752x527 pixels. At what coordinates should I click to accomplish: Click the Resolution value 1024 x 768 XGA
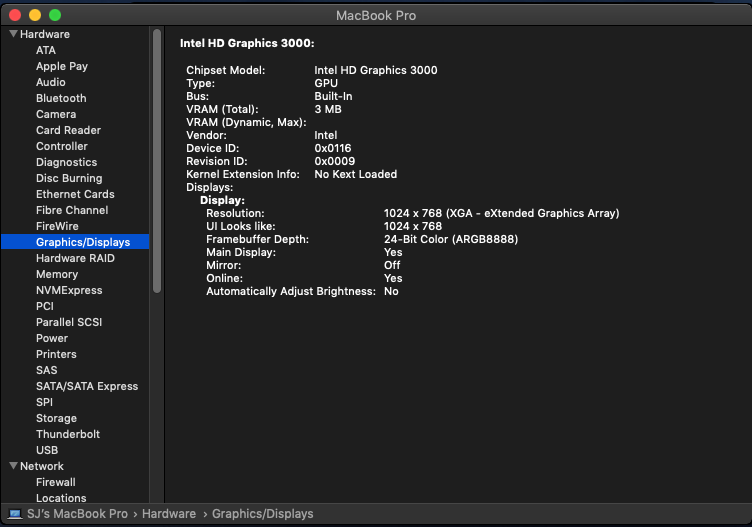click(501, 213)
